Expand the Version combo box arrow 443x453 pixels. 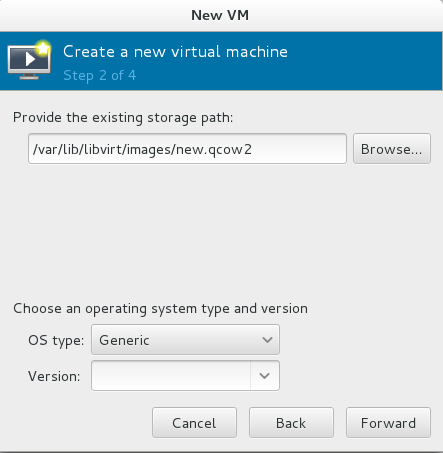265,376
